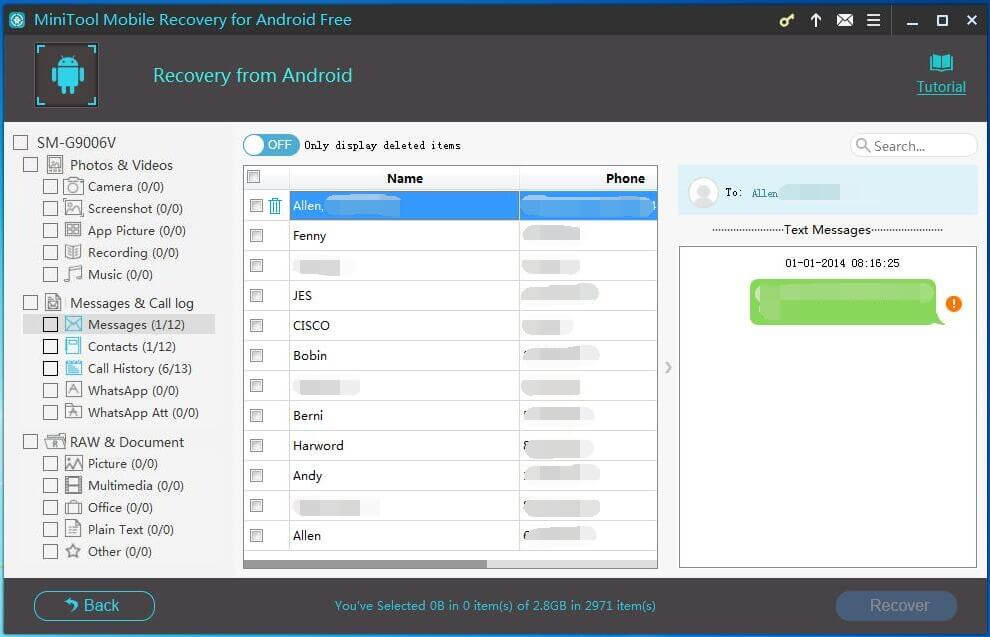Click the Music note icon
Viewport: 990px width, 637px height.
pyautogui.click(x=73, y=274)
